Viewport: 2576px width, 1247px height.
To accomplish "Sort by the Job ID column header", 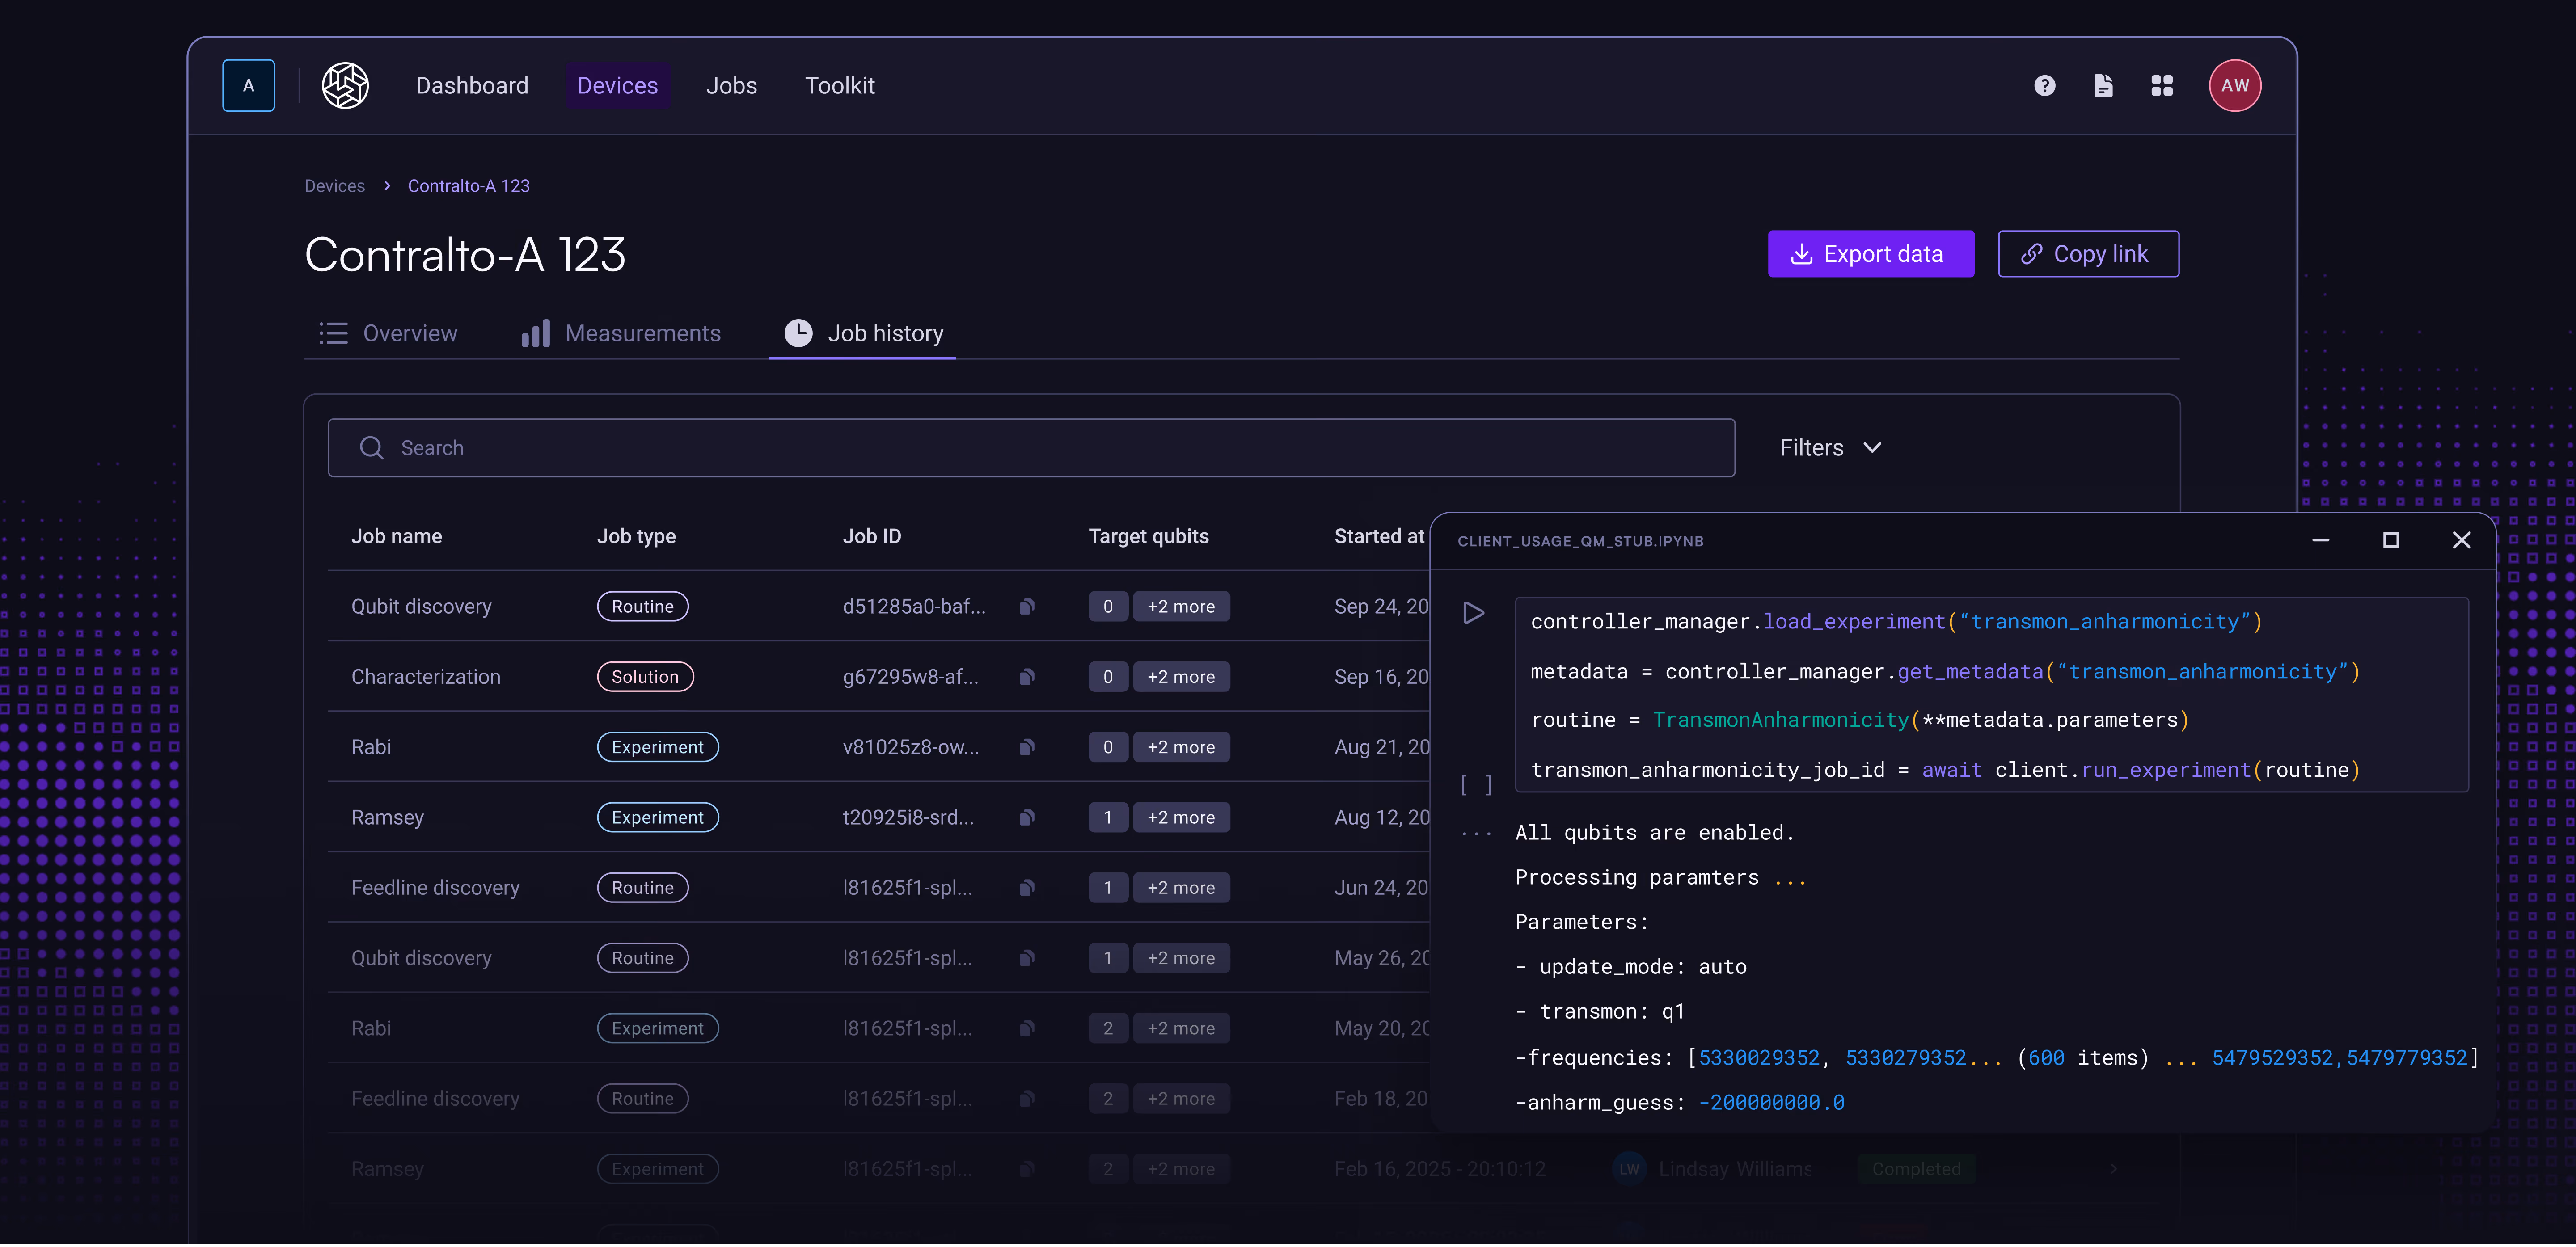I will coord(872,537).
